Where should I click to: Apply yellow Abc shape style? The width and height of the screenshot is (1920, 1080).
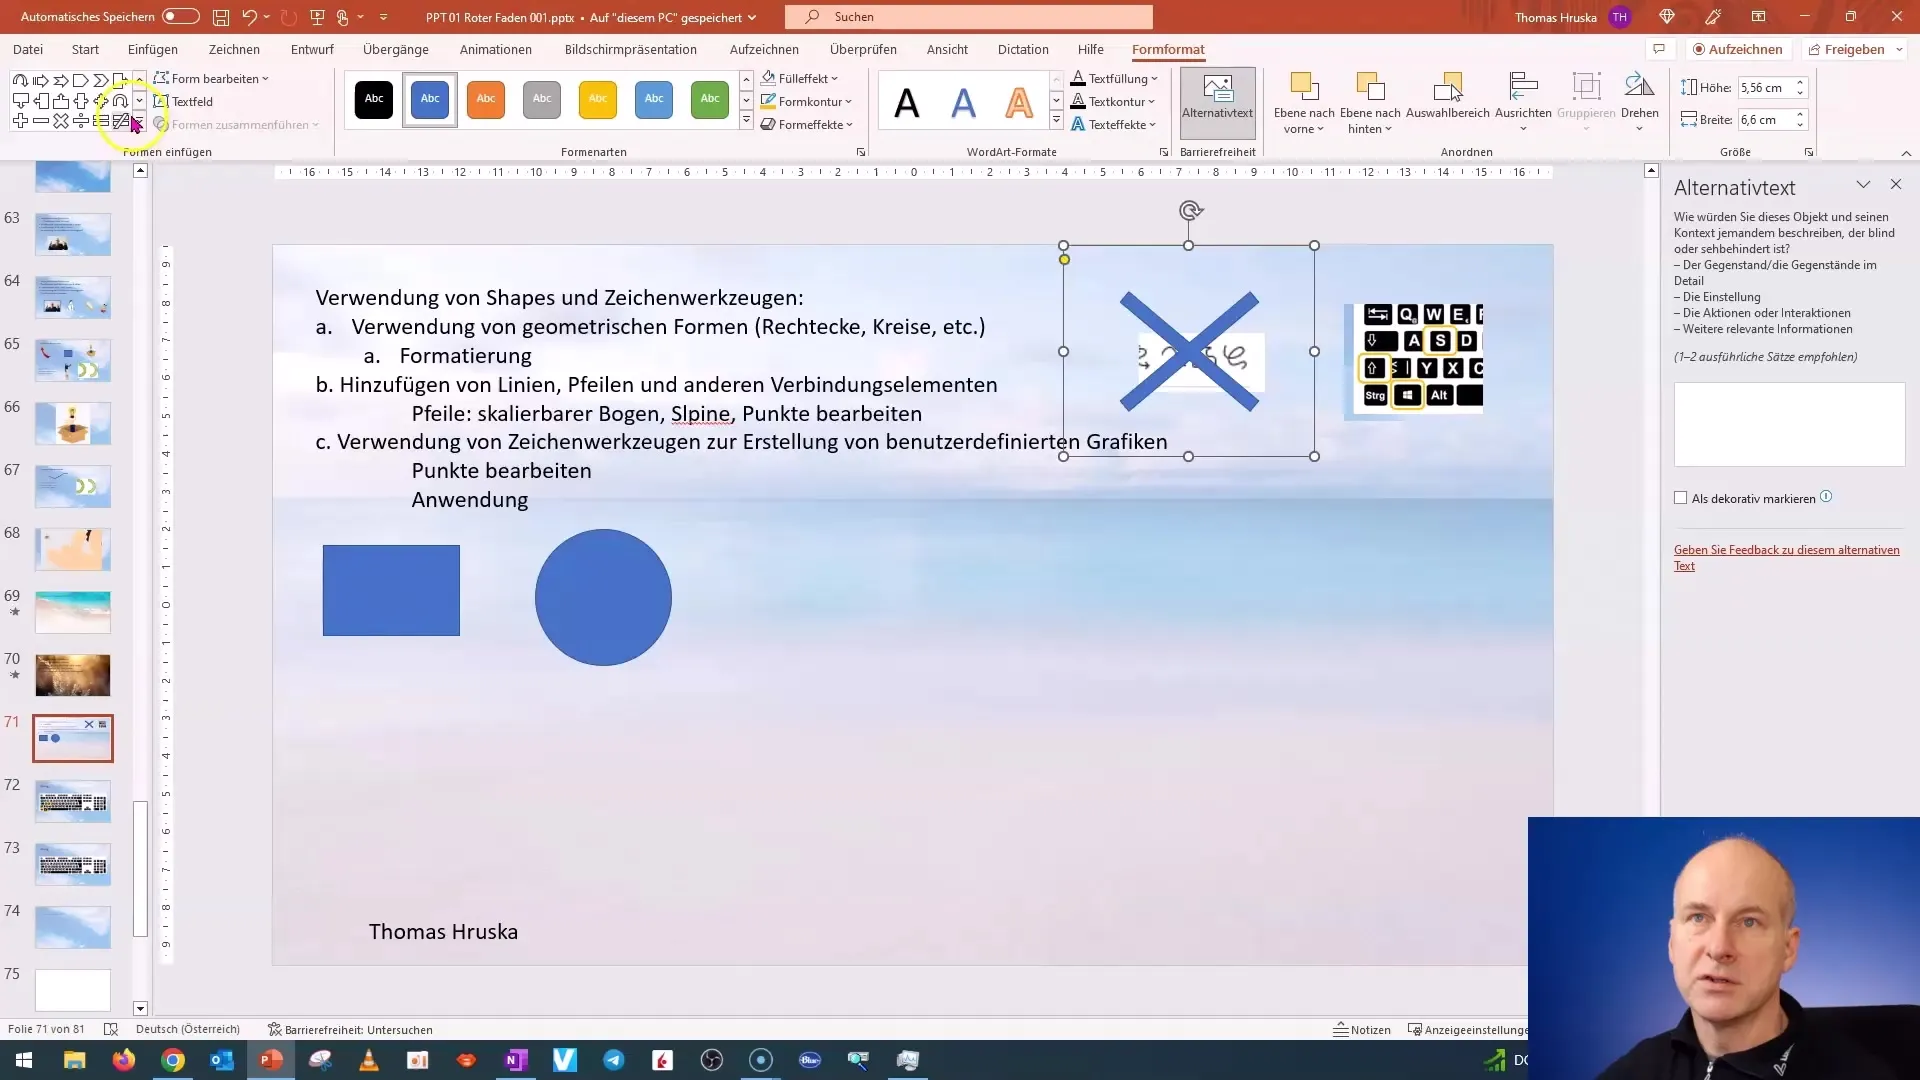click(598, 99)
